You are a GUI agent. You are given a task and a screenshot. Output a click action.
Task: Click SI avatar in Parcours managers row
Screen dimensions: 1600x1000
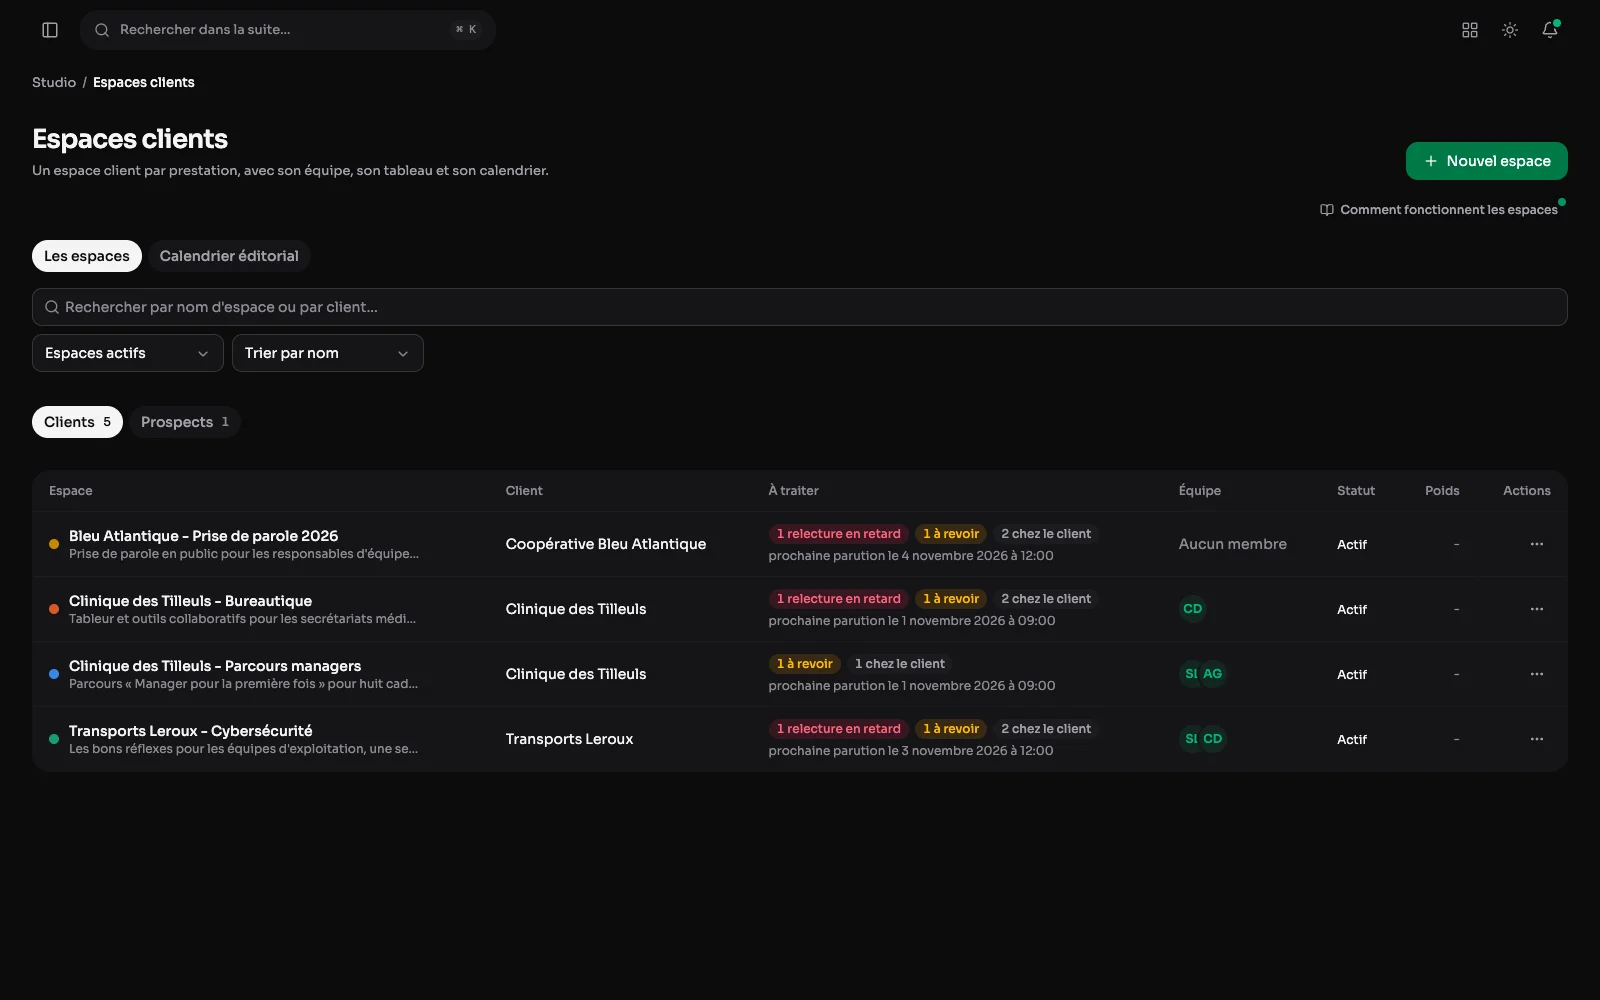coord(1190,674)
